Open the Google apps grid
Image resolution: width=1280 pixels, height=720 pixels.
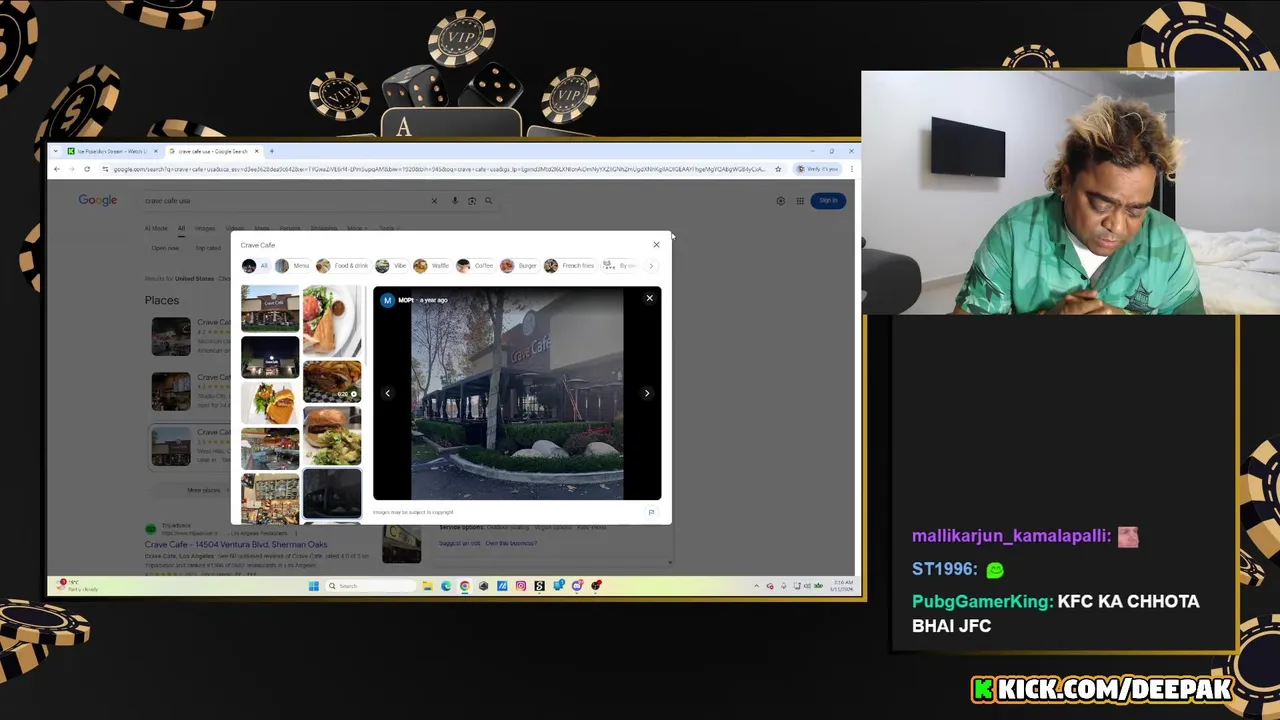pyautogui.click(x=800, y=201)
